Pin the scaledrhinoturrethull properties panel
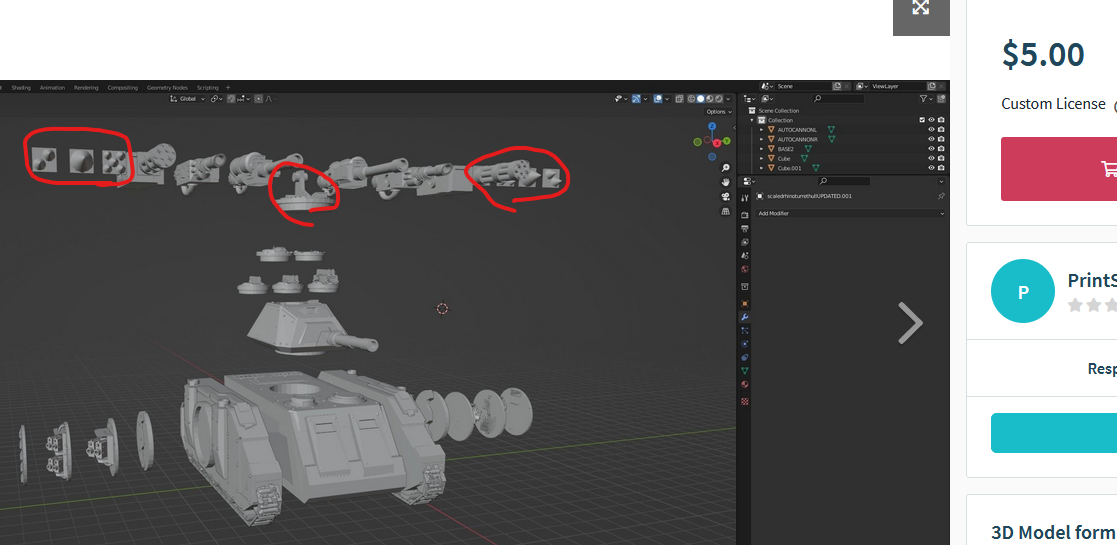Screen dimensions: 1117x545 pyautogui.click(x=941, y=196)
